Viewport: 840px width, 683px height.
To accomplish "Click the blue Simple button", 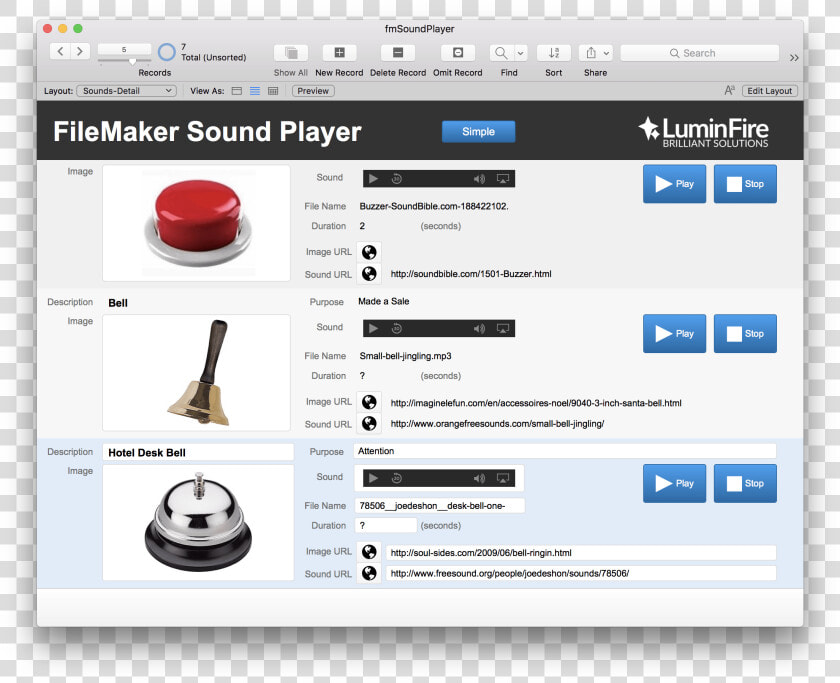I will 478,131.
